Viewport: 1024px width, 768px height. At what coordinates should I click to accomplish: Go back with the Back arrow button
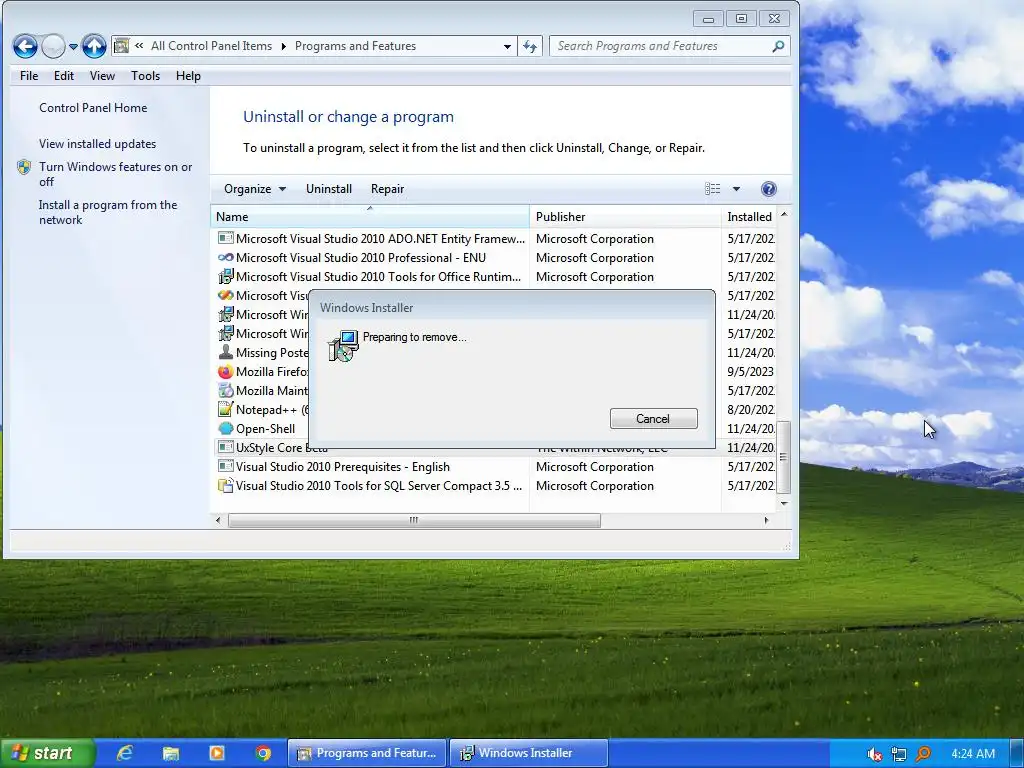click(x=25, y=46)
